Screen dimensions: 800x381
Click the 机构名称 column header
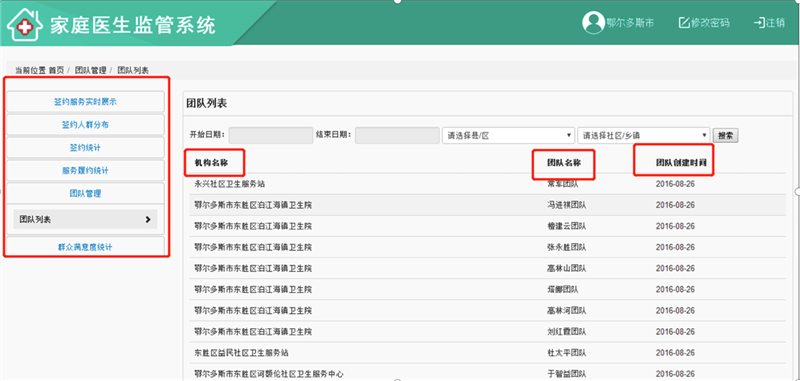click(x=211, y=163)
